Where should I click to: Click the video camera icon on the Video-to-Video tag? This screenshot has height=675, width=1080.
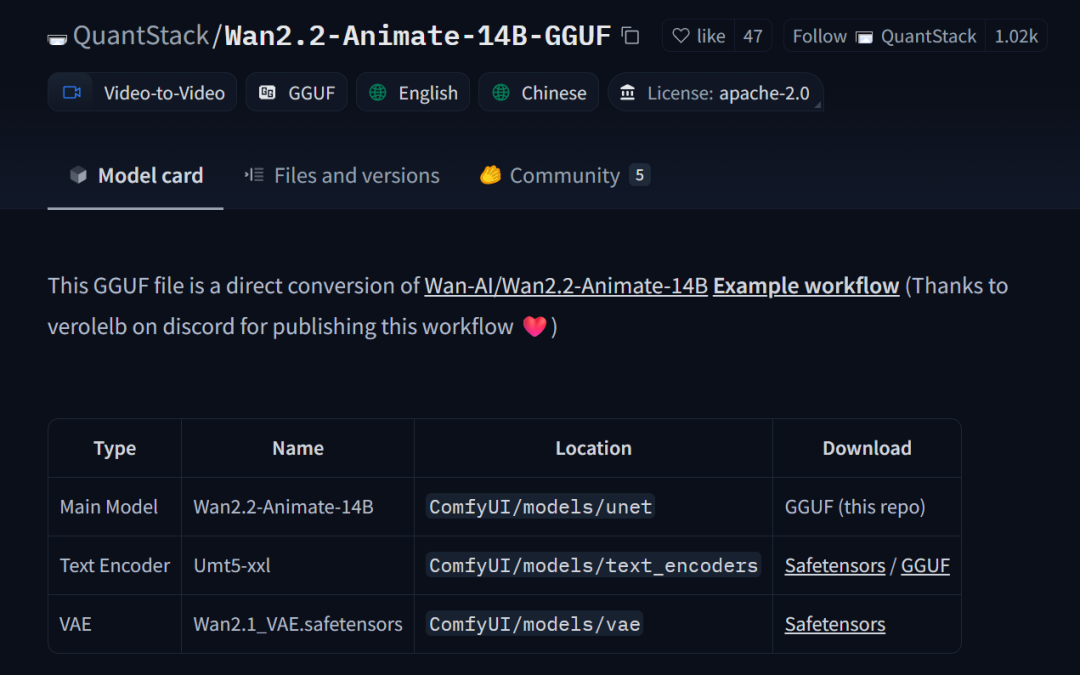coord(72,92)
